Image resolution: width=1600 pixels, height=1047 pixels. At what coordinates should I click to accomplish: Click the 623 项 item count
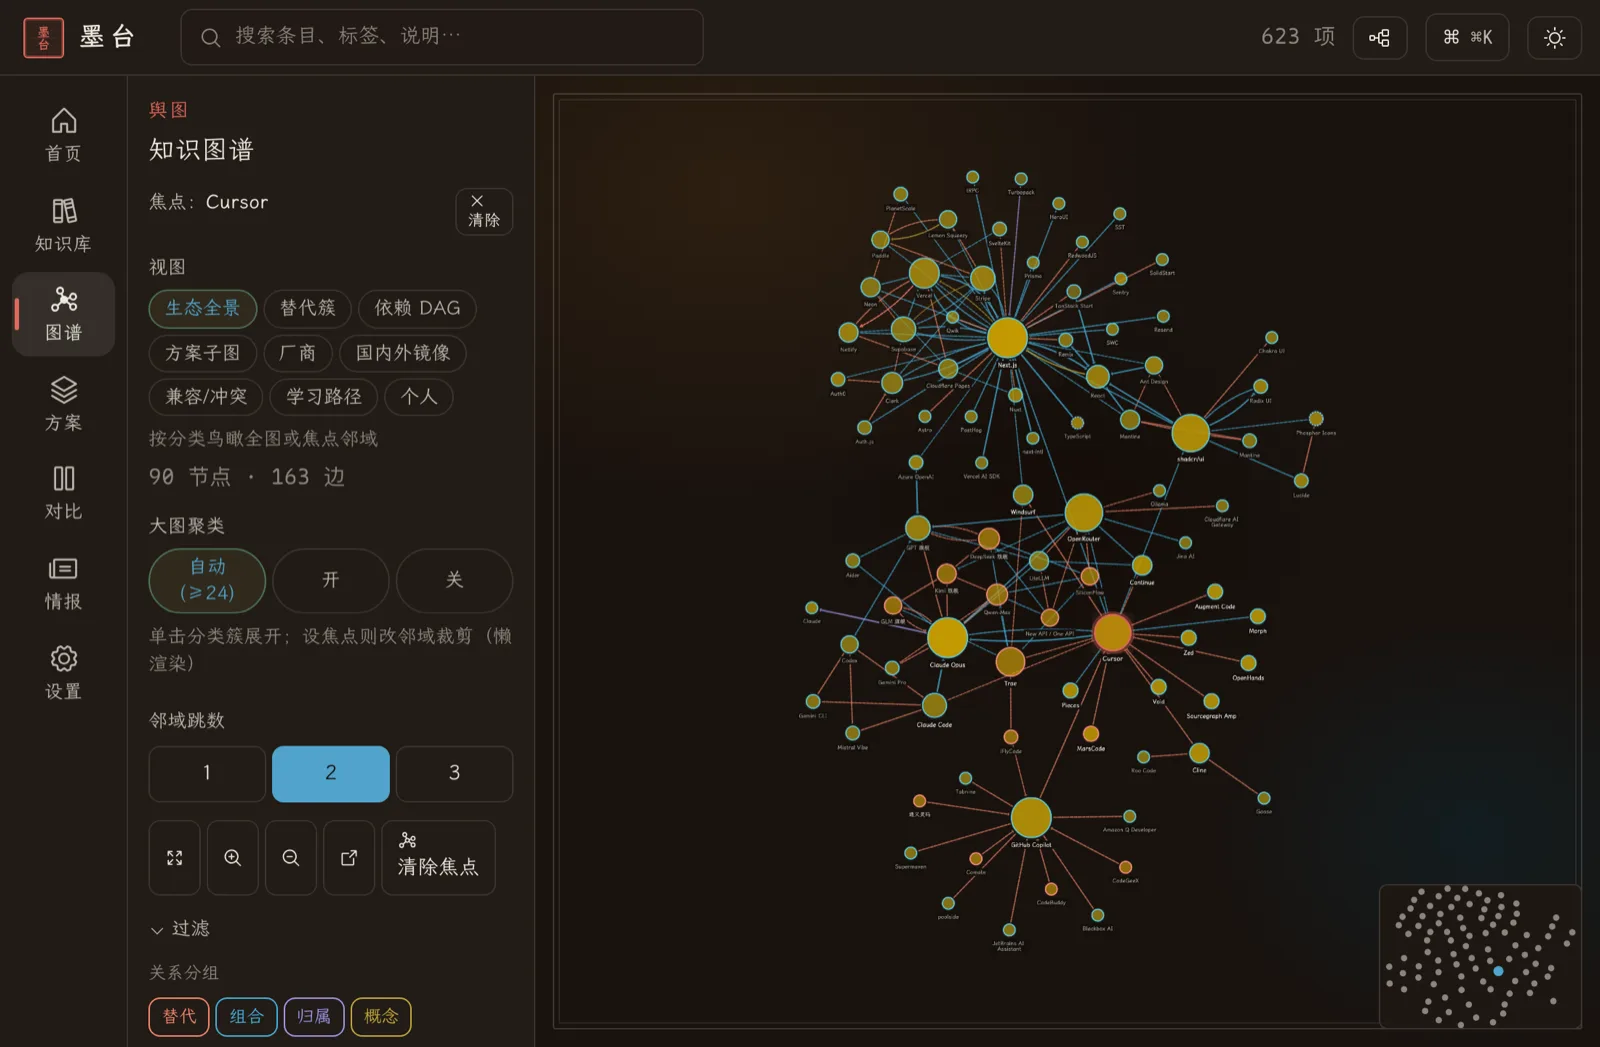[x=1298, y=37]
